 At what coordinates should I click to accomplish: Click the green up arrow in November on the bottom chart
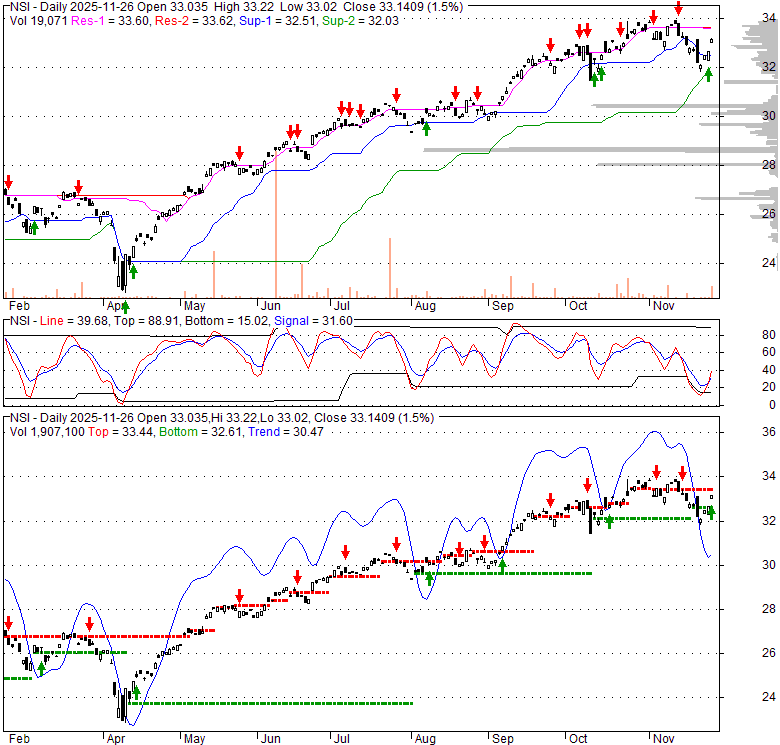[712, 513]
